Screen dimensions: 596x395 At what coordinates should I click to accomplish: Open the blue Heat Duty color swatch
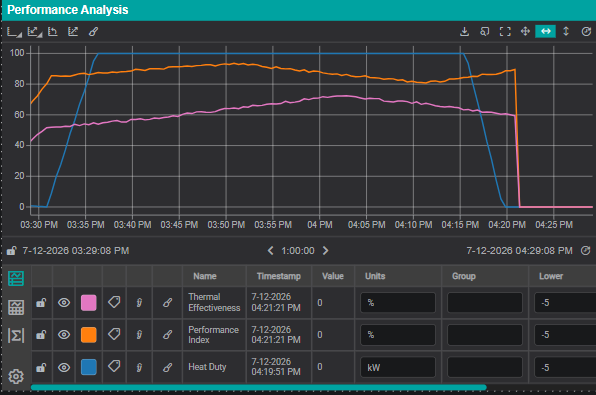tap(89, 367)
